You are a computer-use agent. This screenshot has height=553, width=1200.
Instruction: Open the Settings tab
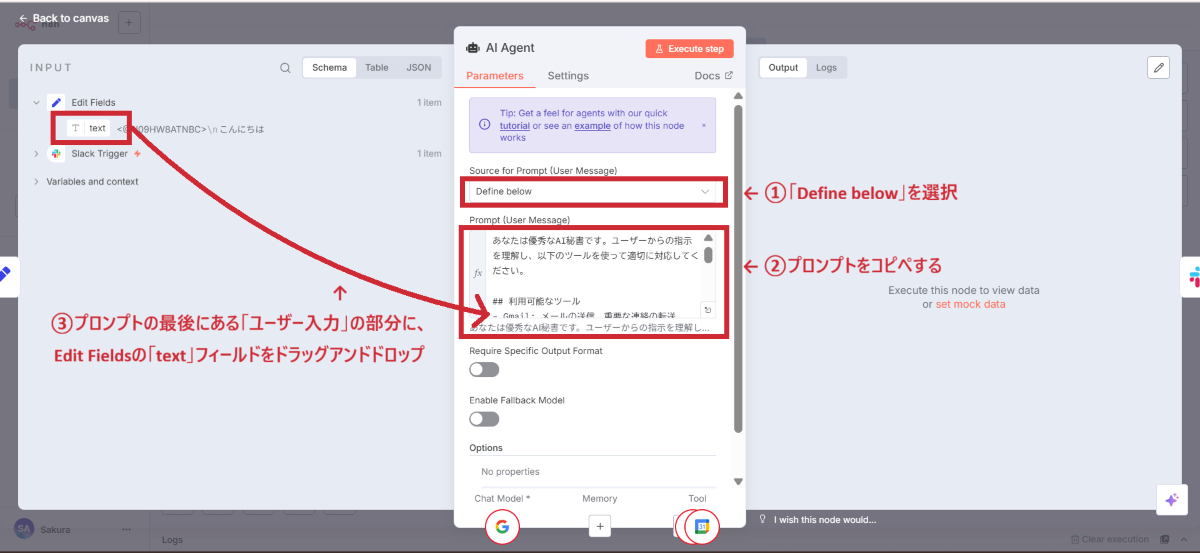pyautogui.click(x=568, y=76)
